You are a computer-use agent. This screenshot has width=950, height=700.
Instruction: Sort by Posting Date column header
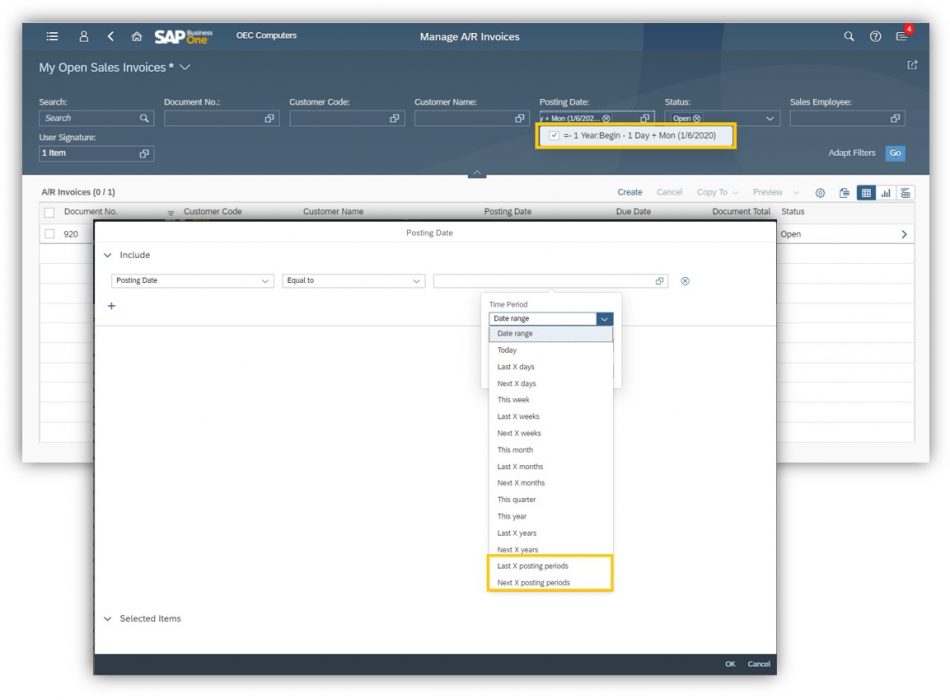click(x=507, y=212)
